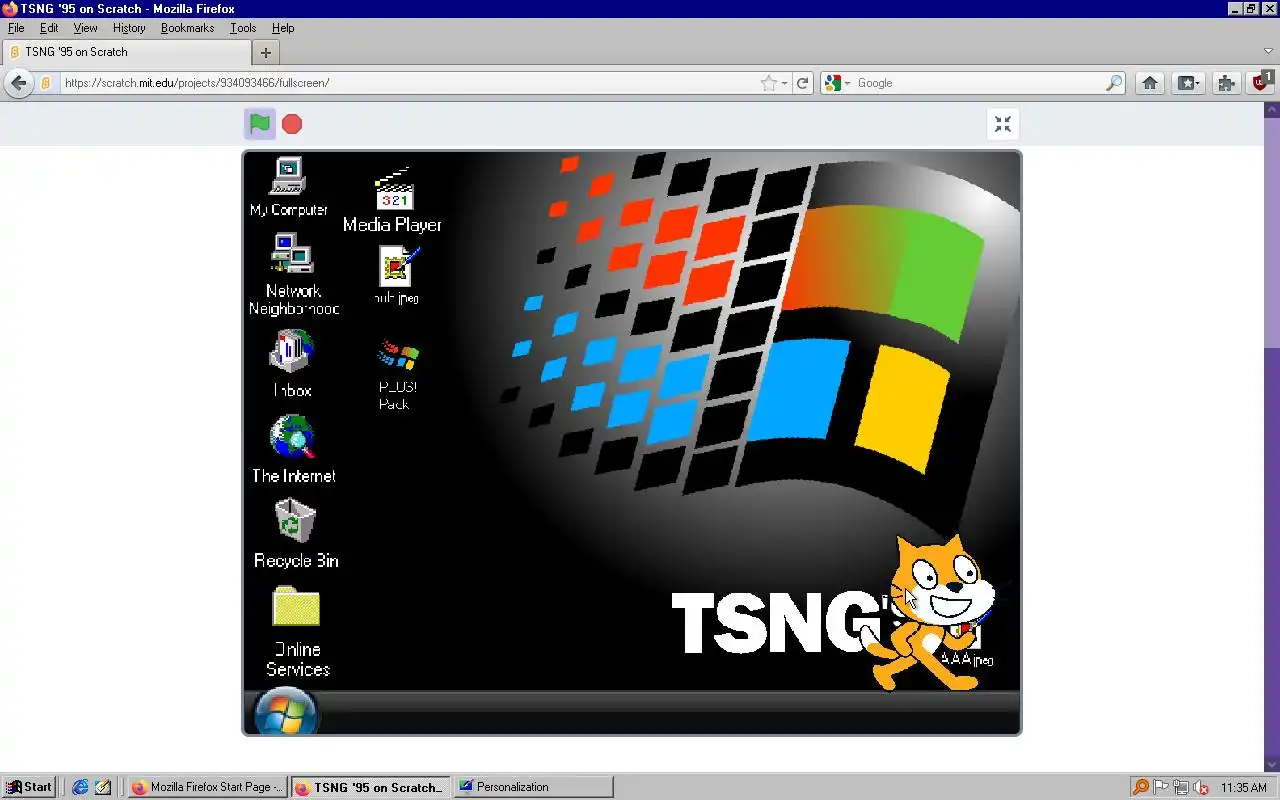The height and width of the screenshot is (800, 1280).
Task: Open the uBlock Origin shield icon
Action: coord(1262,81)
